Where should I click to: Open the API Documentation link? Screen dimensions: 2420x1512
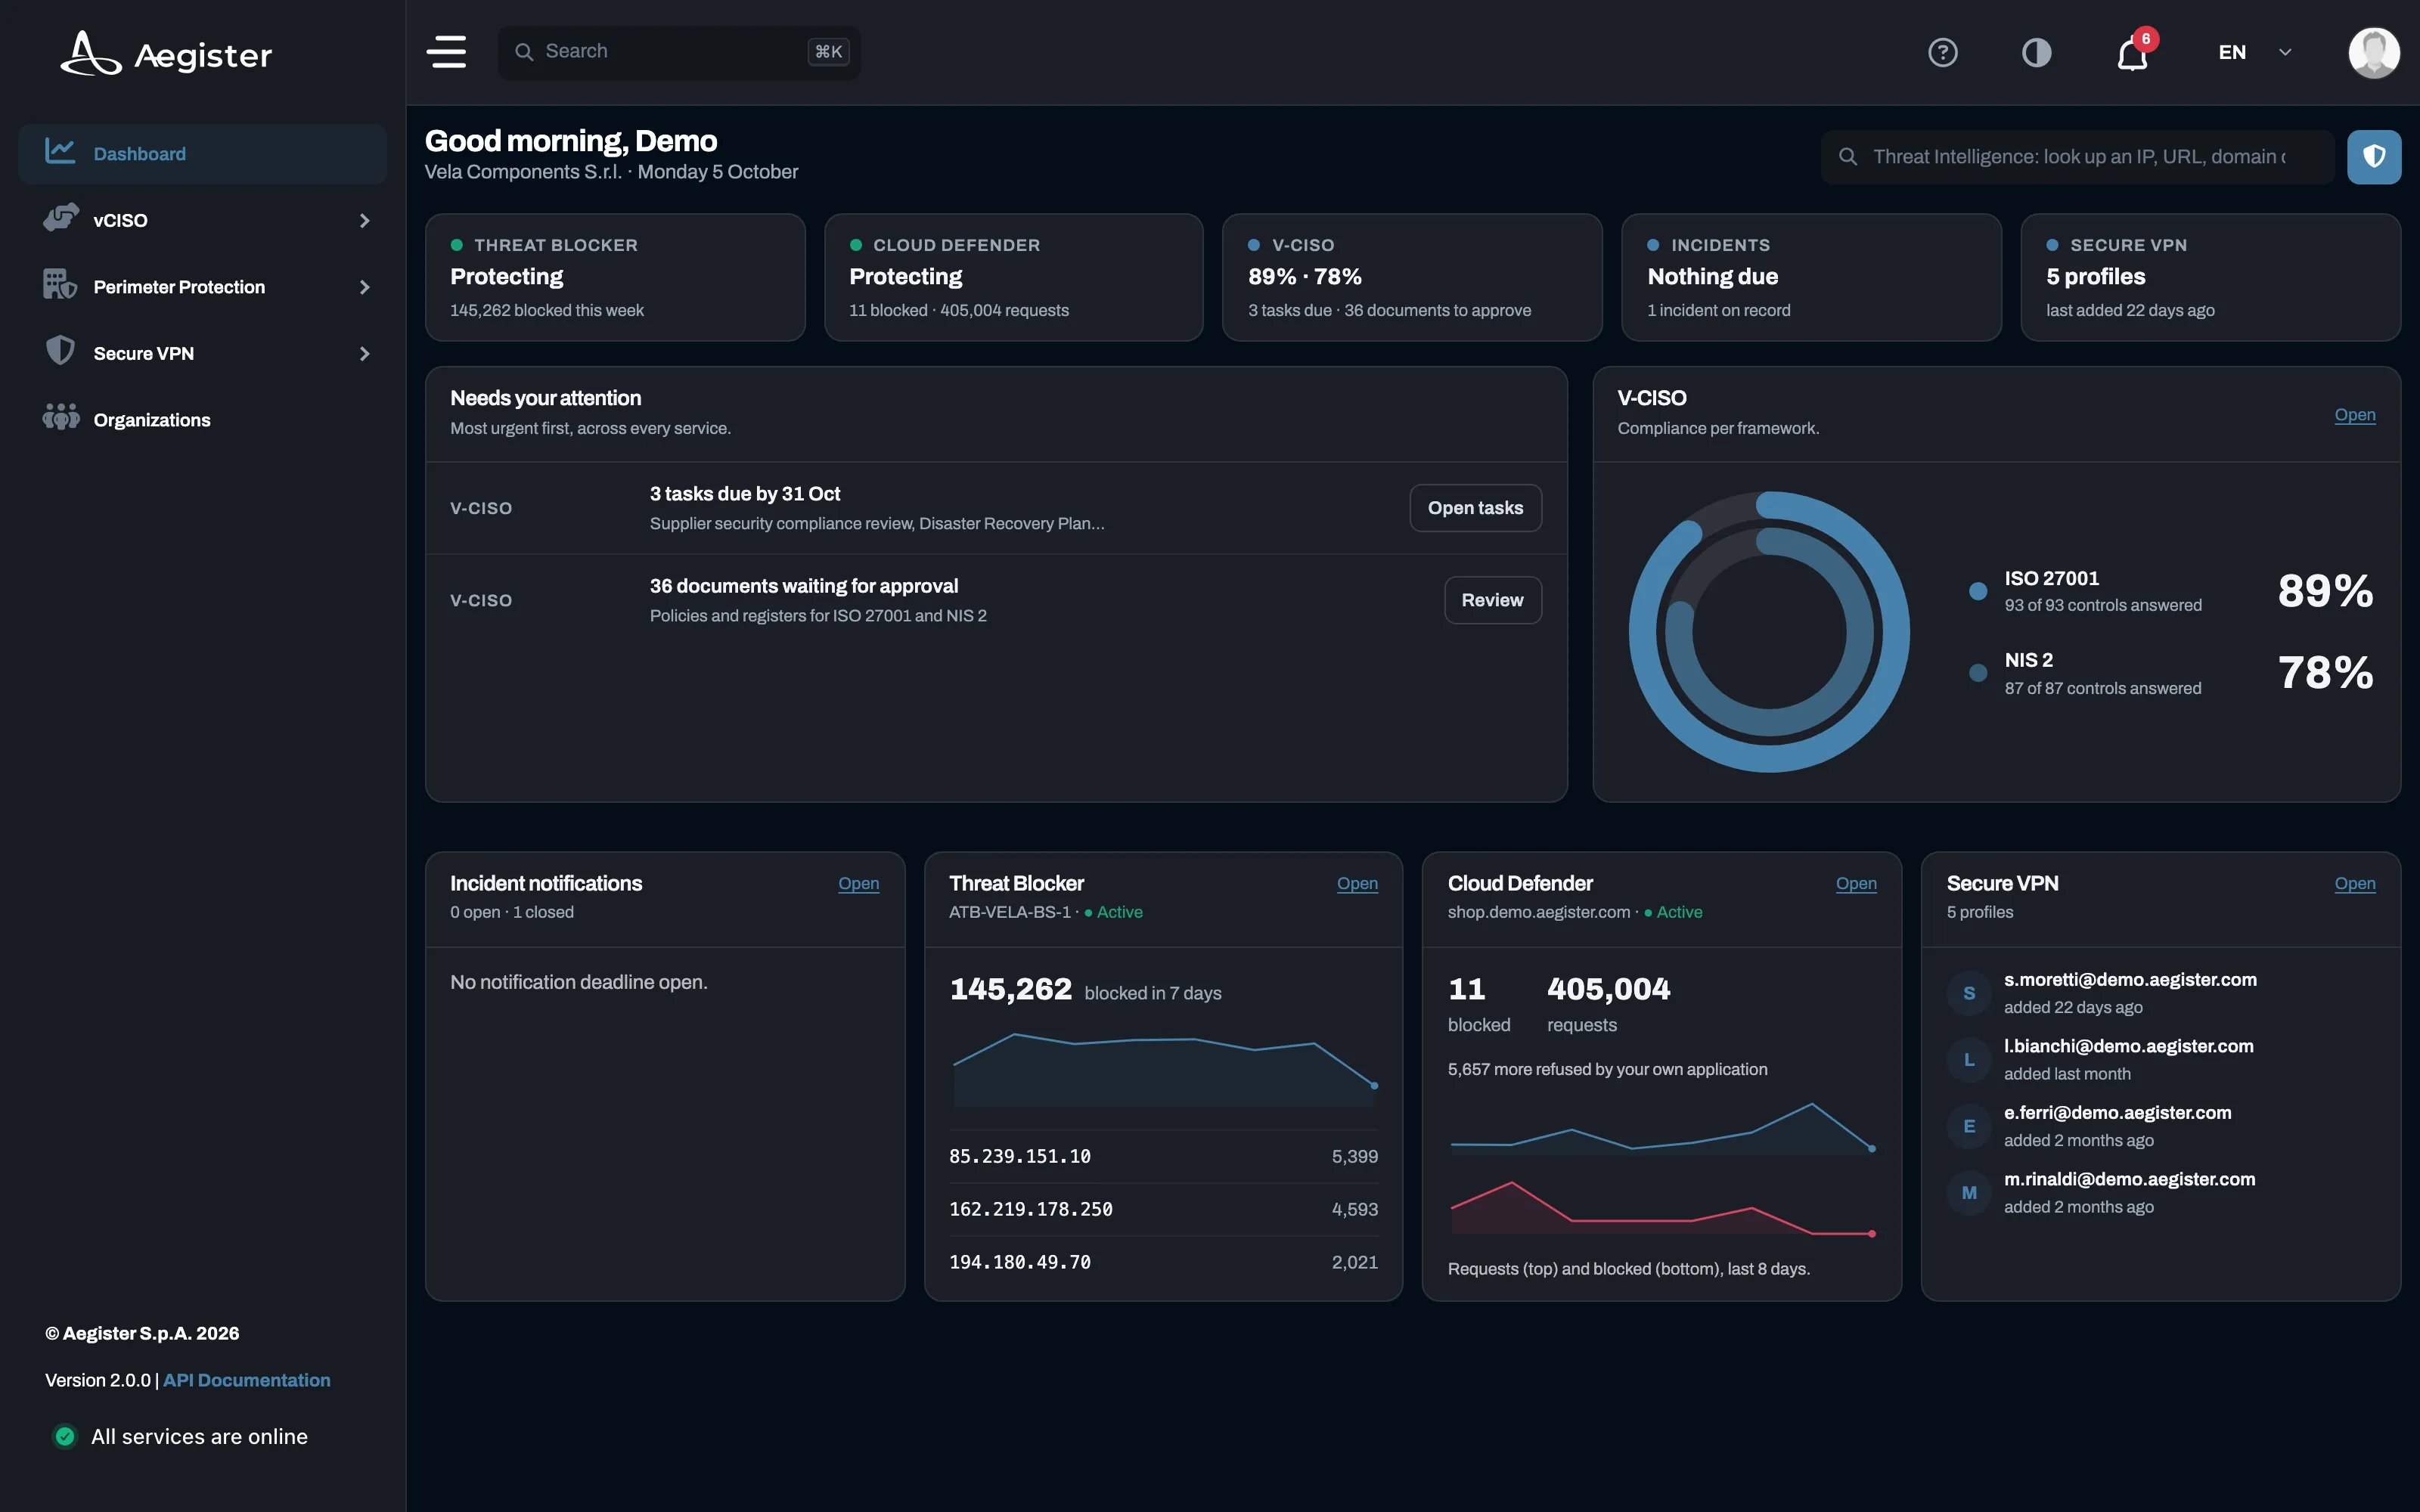246,1380
